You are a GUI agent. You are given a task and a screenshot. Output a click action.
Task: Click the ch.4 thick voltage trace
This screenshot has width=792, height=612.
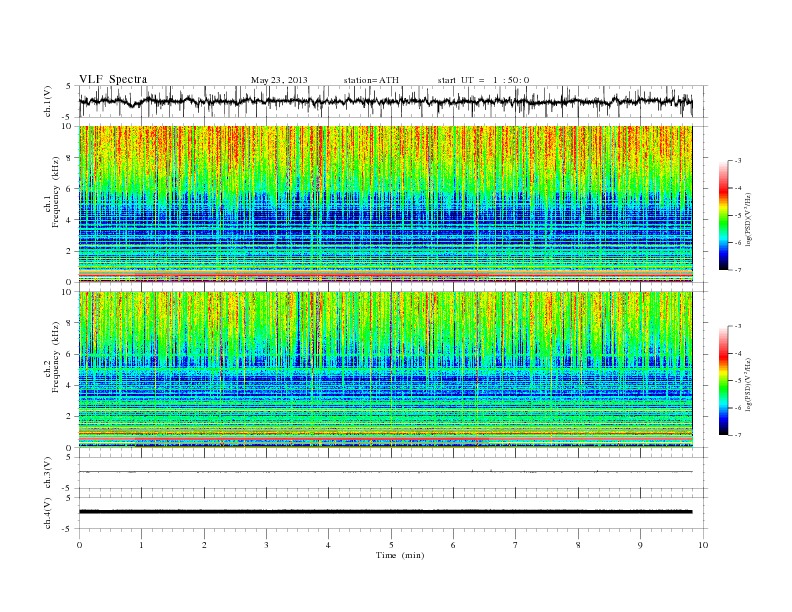[x=385, y=512]
